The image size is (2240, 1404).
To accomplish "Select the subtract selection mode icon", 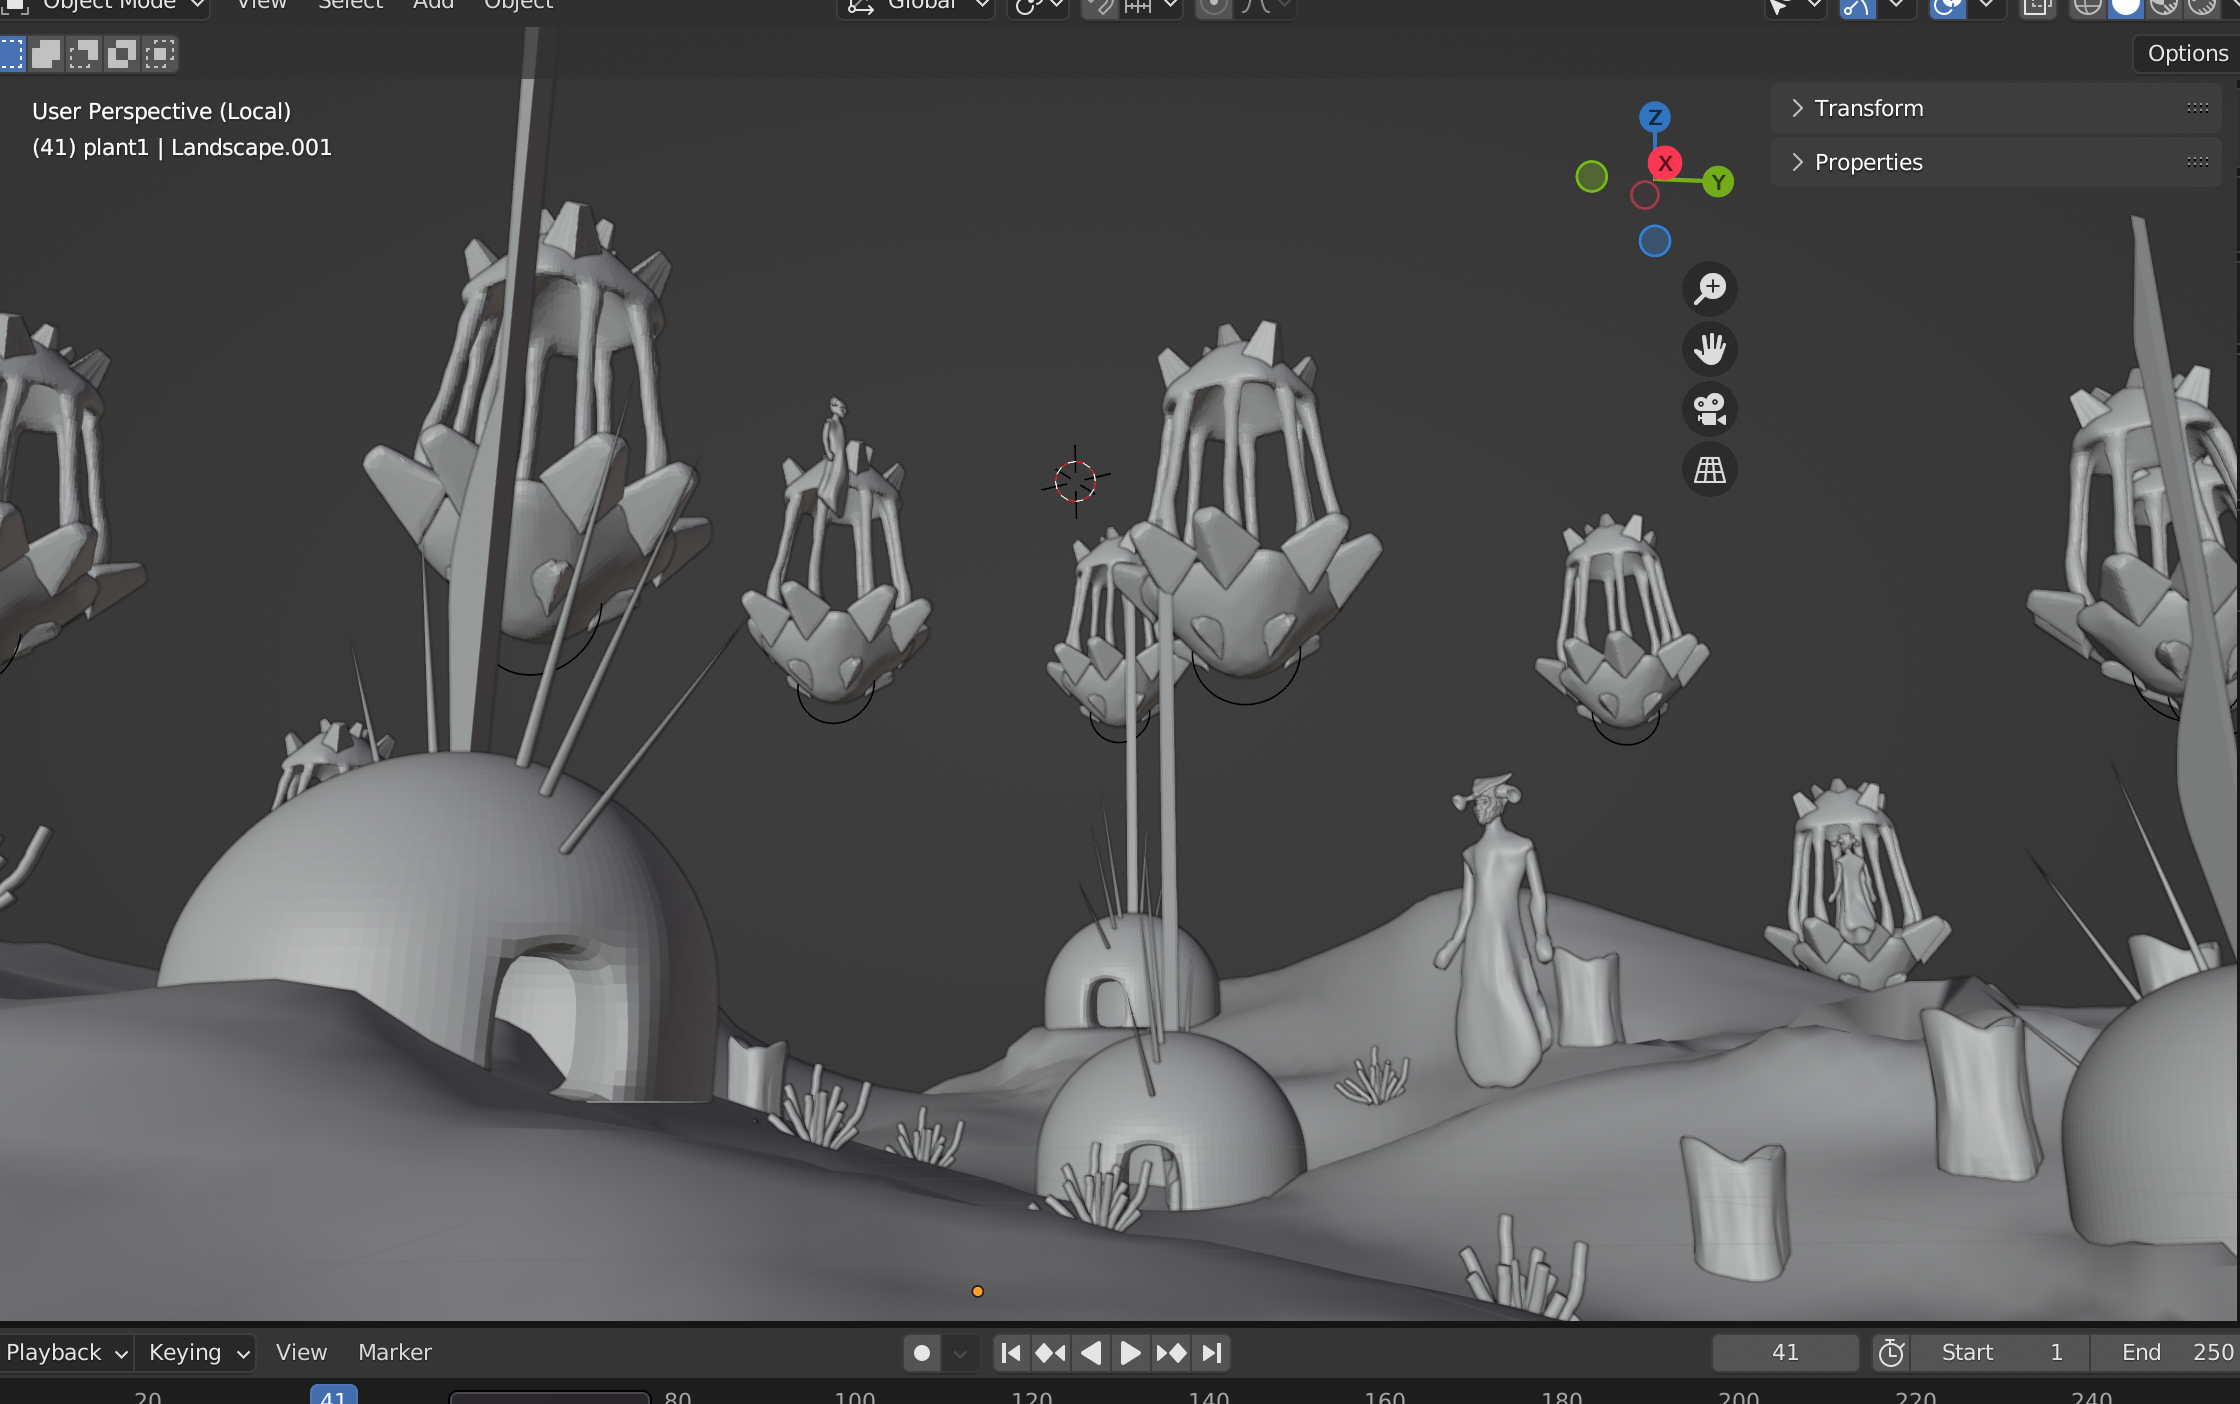I will 84,53.
